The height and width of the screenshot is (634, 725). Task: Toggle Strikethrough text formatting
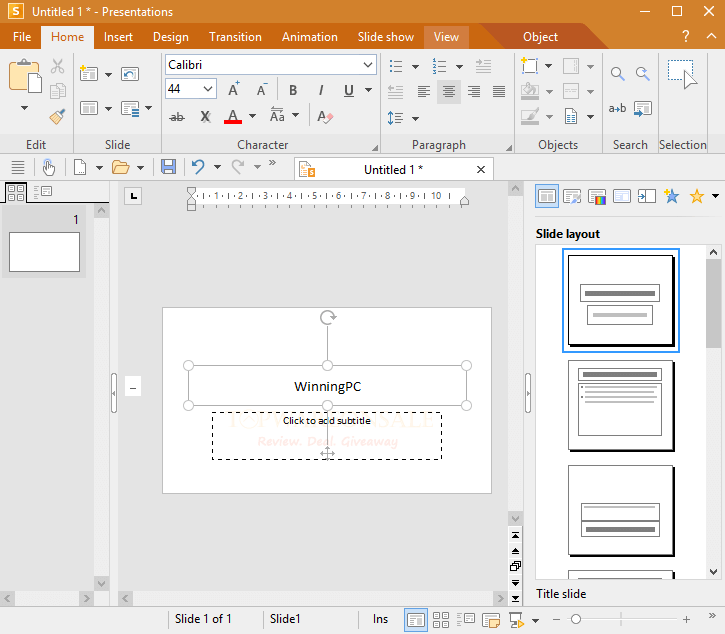[177, 117]
